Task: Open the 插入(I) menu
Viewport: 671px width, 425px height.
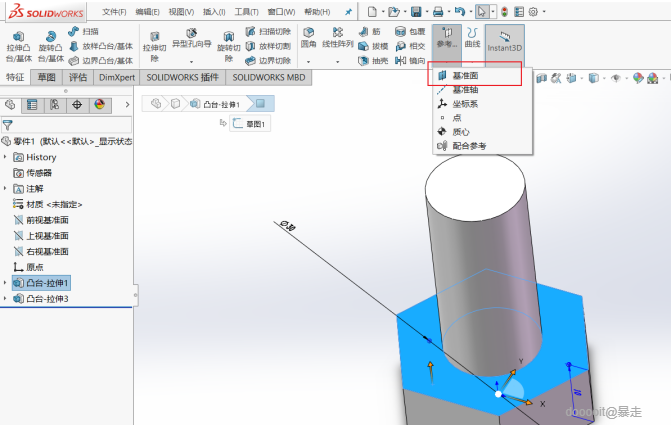Action: (x=214, y=11)
